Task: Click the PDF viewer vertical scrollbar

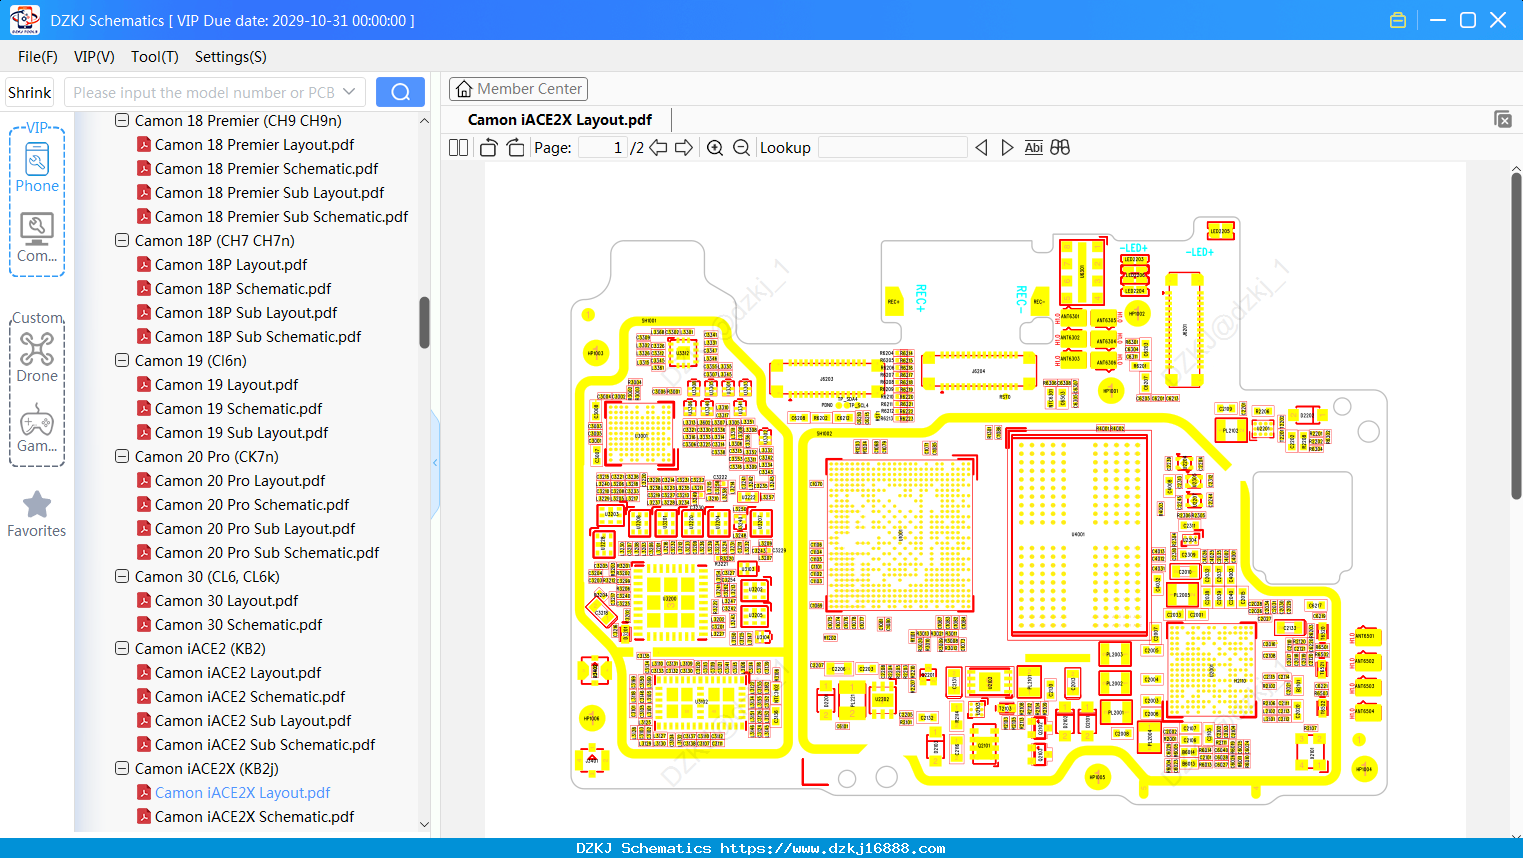Action: point(1516,336)
